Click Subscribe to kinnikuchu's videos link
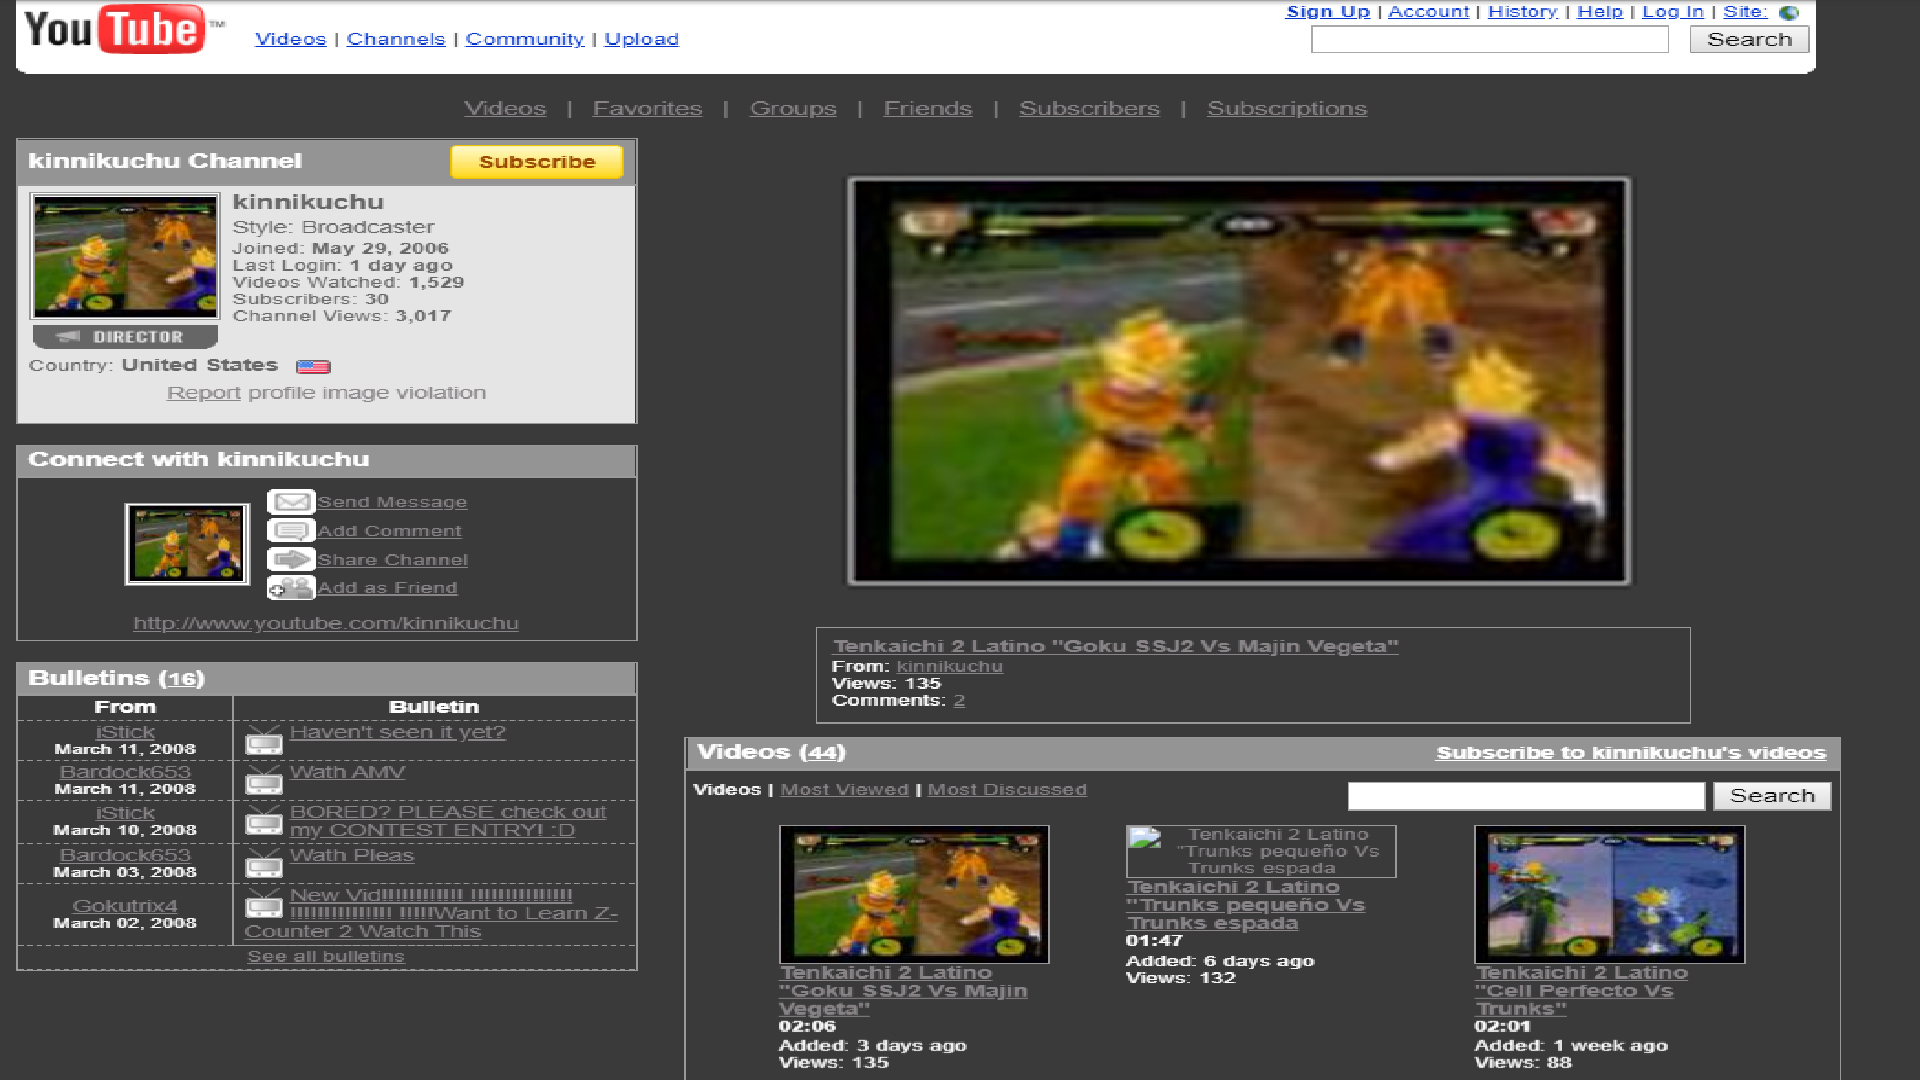 (x=1631, y=753)
